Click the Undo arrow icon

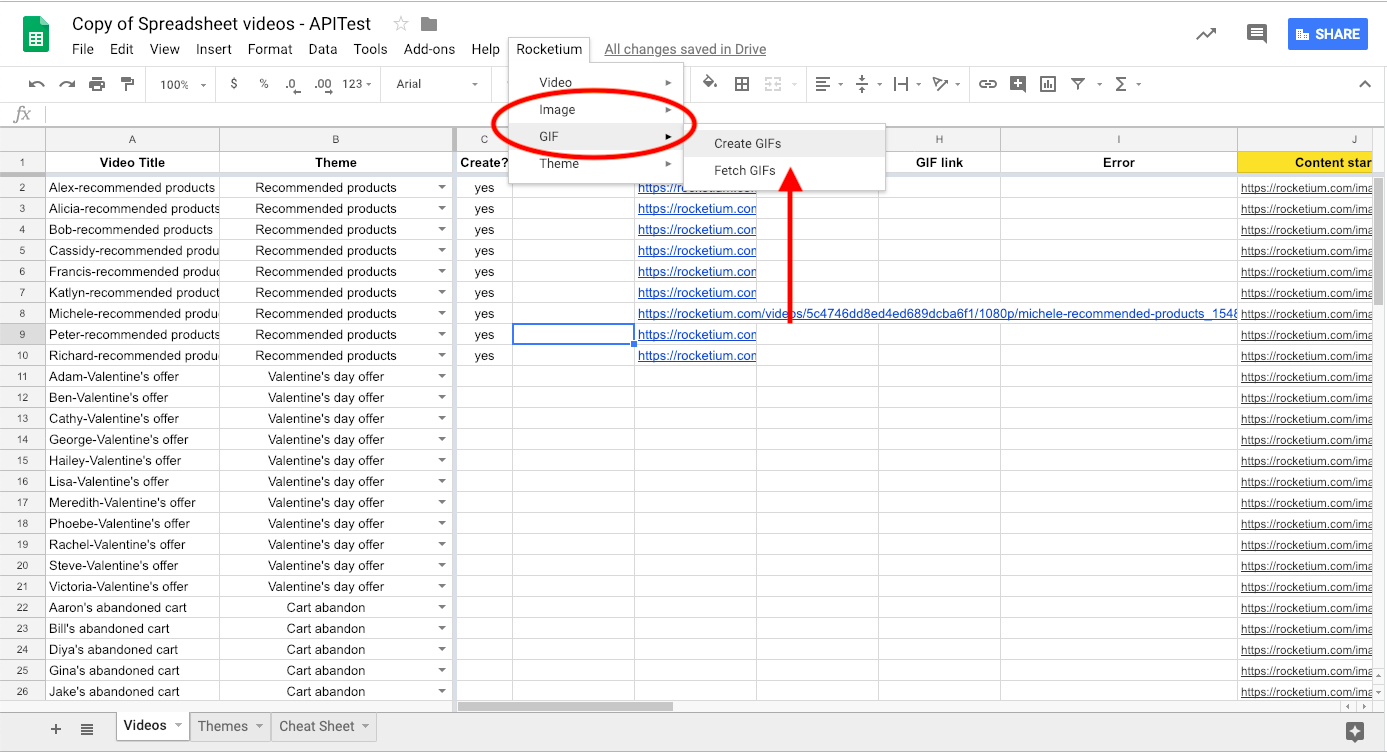point(37,84)
